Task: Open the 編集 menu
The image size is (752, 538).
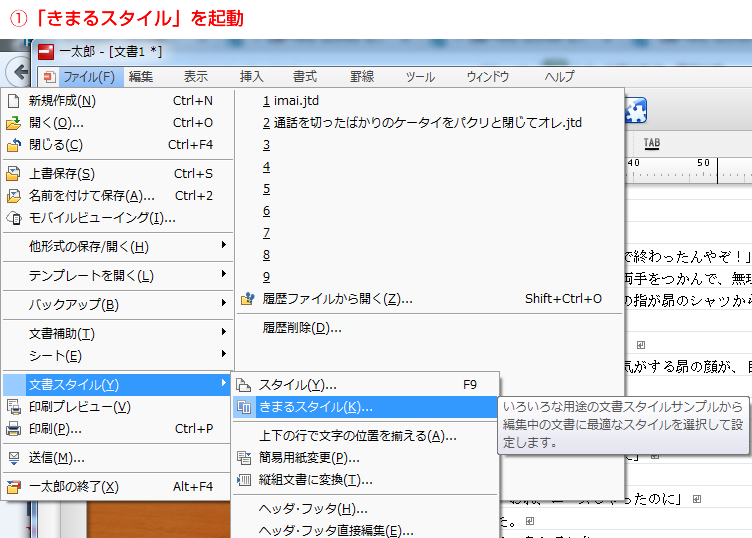Action: point(141,77)
